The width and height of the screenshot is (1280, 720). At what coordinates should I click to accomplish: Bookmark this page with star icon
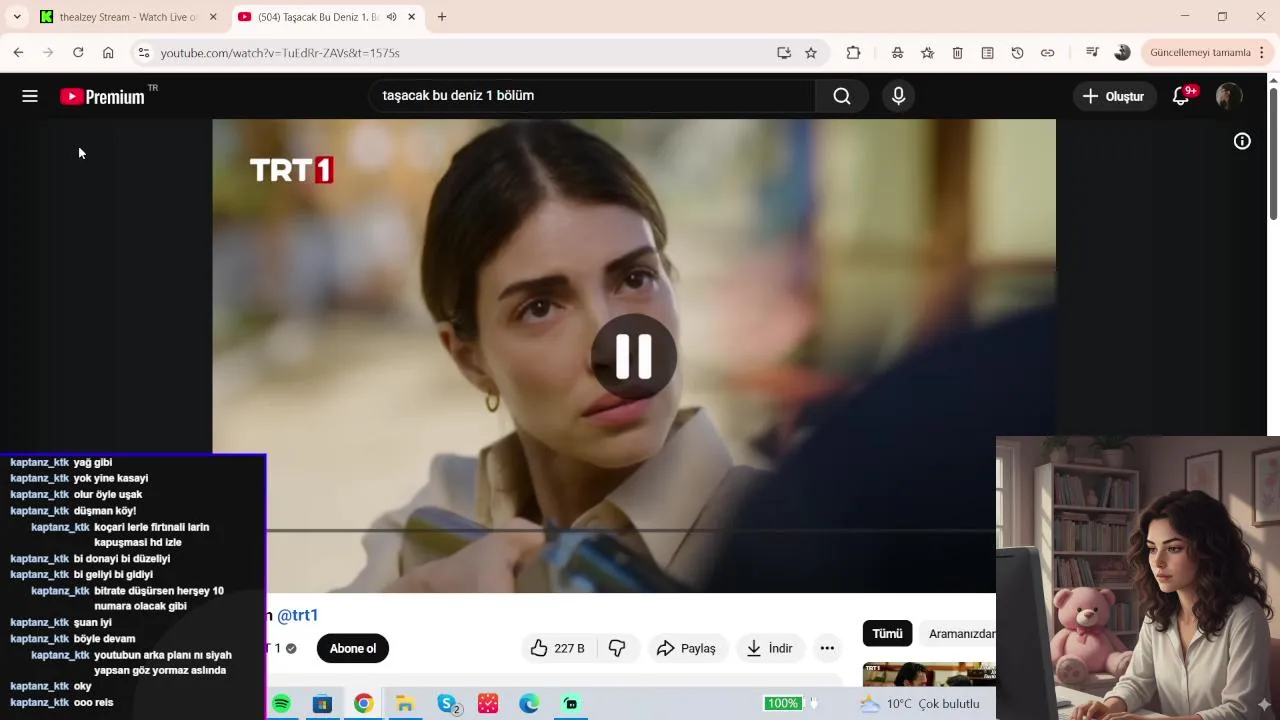811,53
